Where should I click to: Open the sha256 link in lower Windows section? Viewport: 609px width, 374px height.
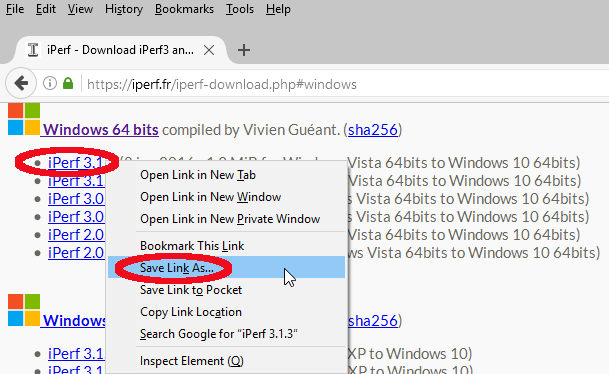[x=373, y=321]
